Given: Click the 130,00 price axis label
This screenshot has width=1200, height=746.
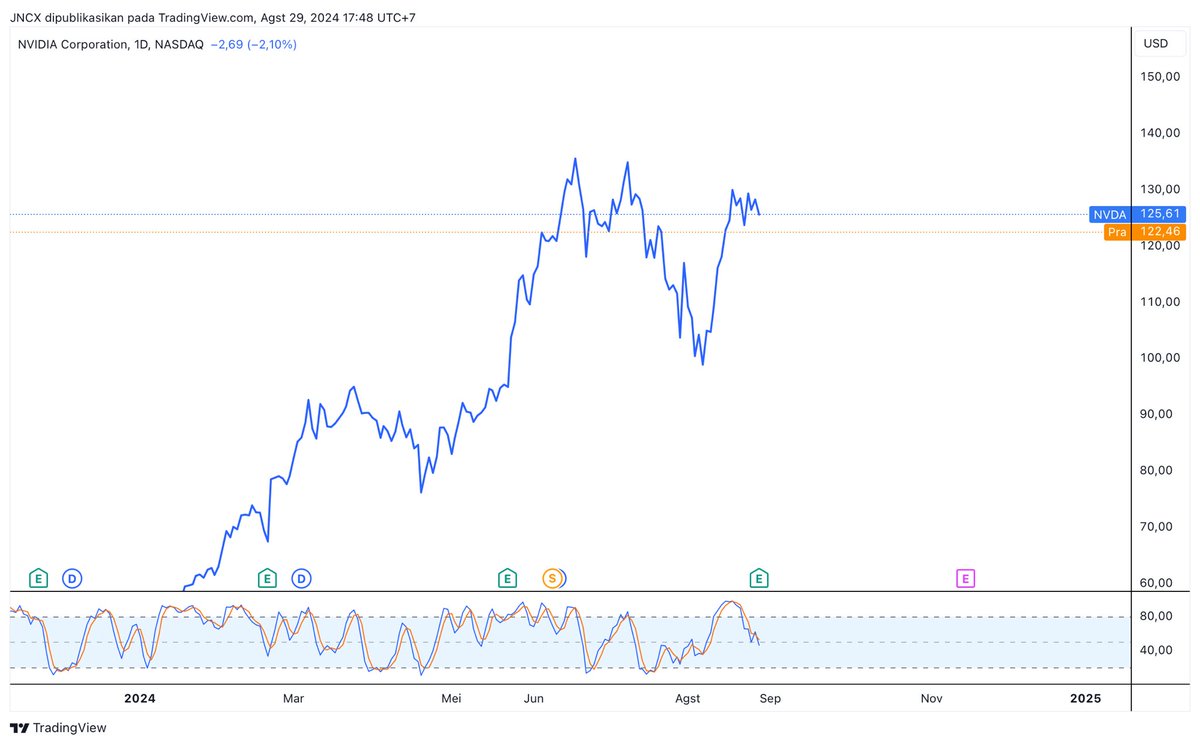Looking at the screenshot, I should pyautogui.click(x=1160, y=189).
